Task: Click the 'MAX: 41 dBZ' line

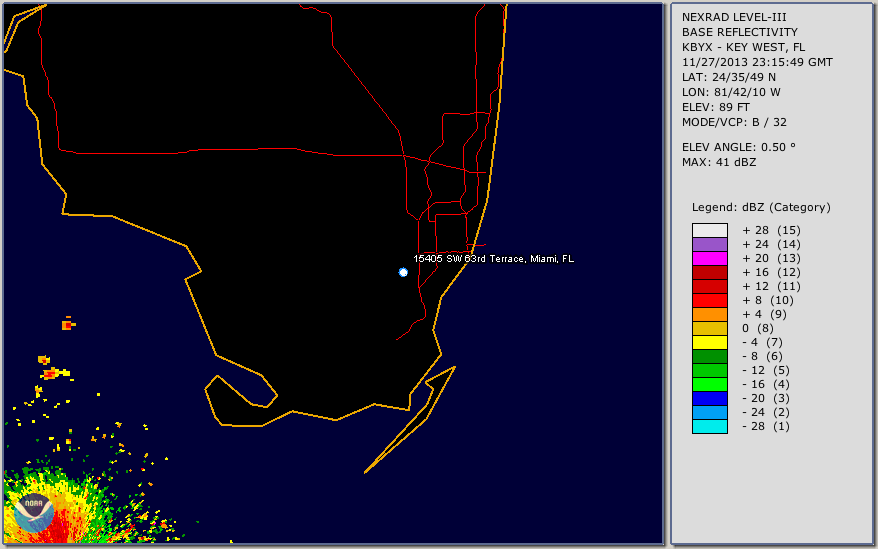Action: [x=719, y=162]
